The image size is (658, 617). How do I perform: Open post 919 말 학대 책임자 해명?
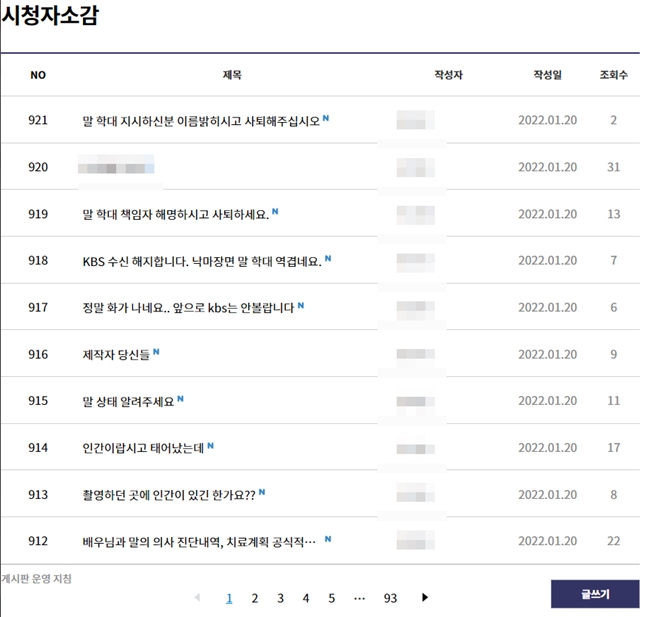(x=175, y=214)
